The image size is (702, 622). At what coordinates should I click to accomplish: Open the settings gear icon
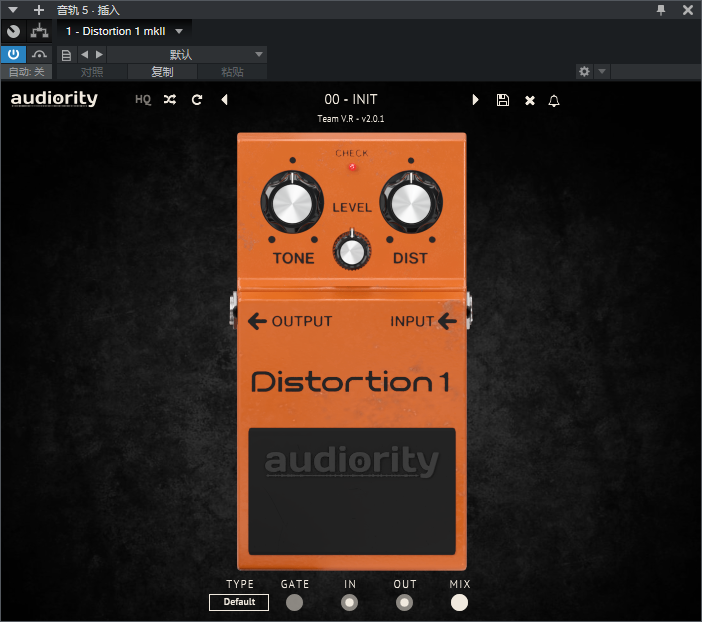click(584, 71)
